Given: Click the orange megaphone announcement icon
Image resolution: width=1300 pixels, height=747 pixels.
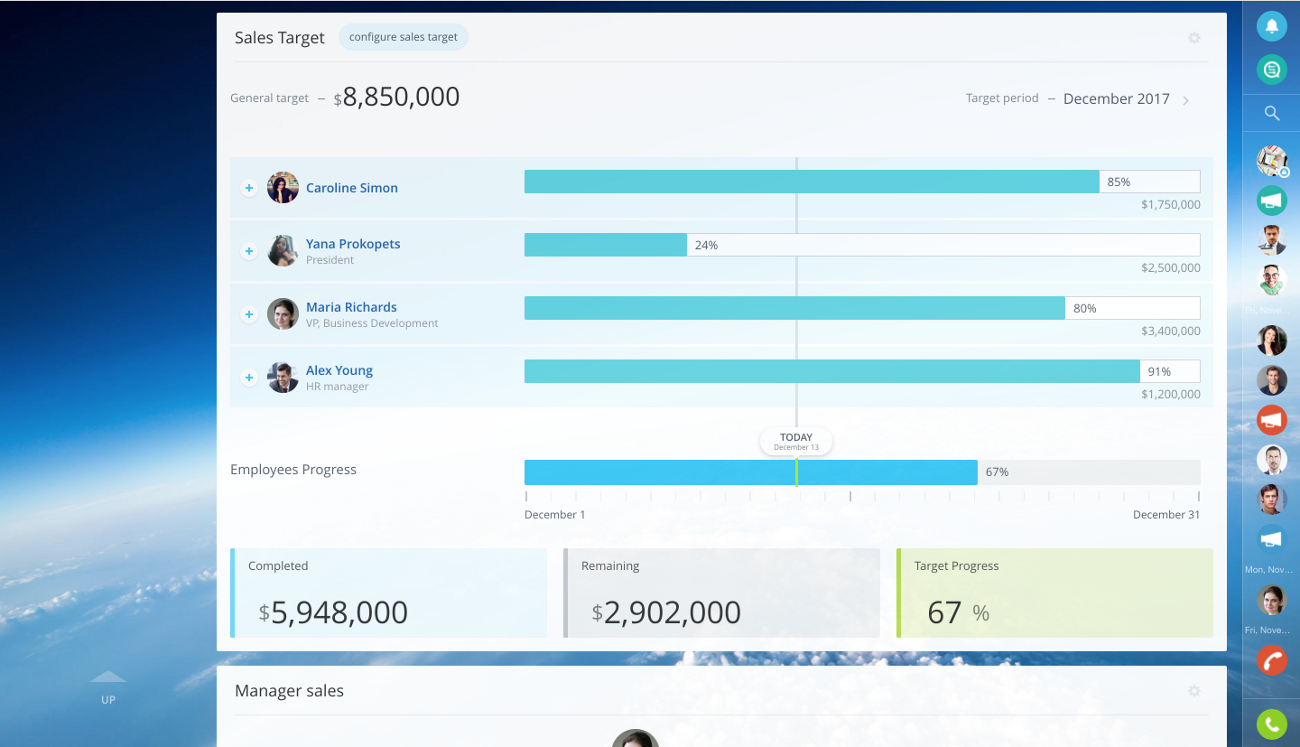Looking at the screenshot, I should click(x=1271, y=418).
